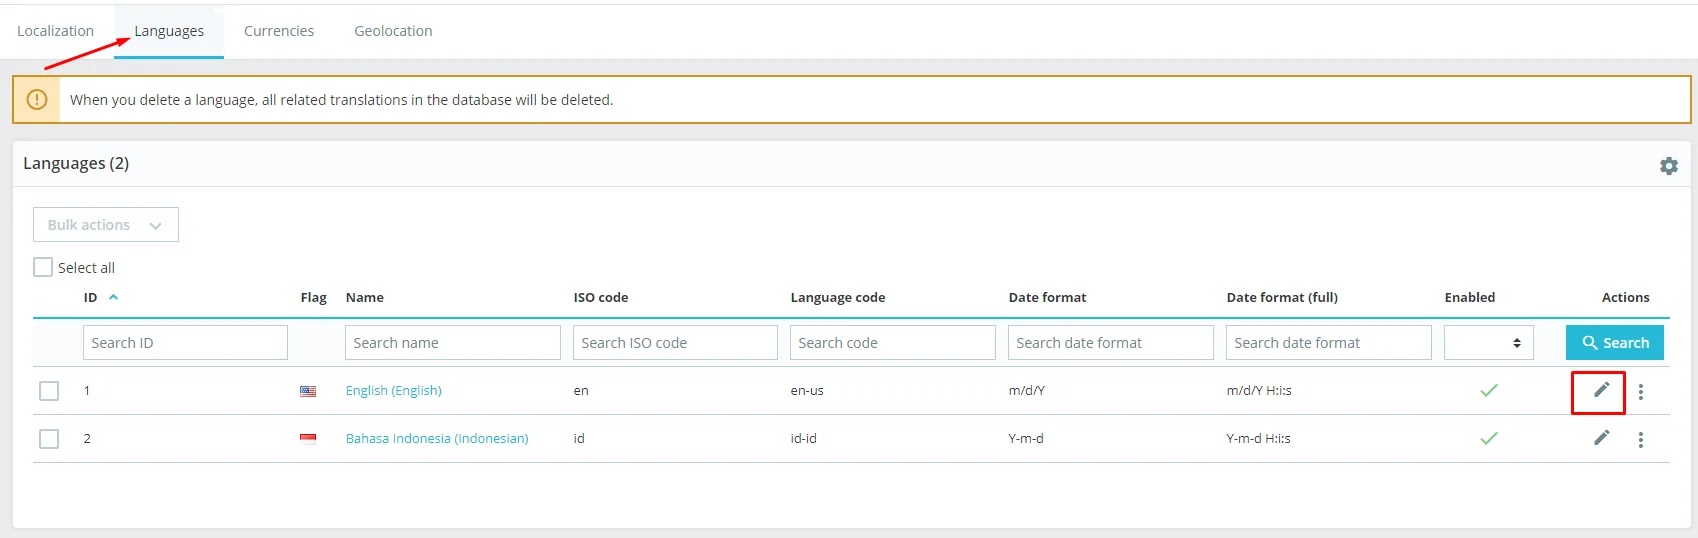Open more actions menu for English row
The width and height of the screenshot is (1698, 538).
tap(1640, 391)
